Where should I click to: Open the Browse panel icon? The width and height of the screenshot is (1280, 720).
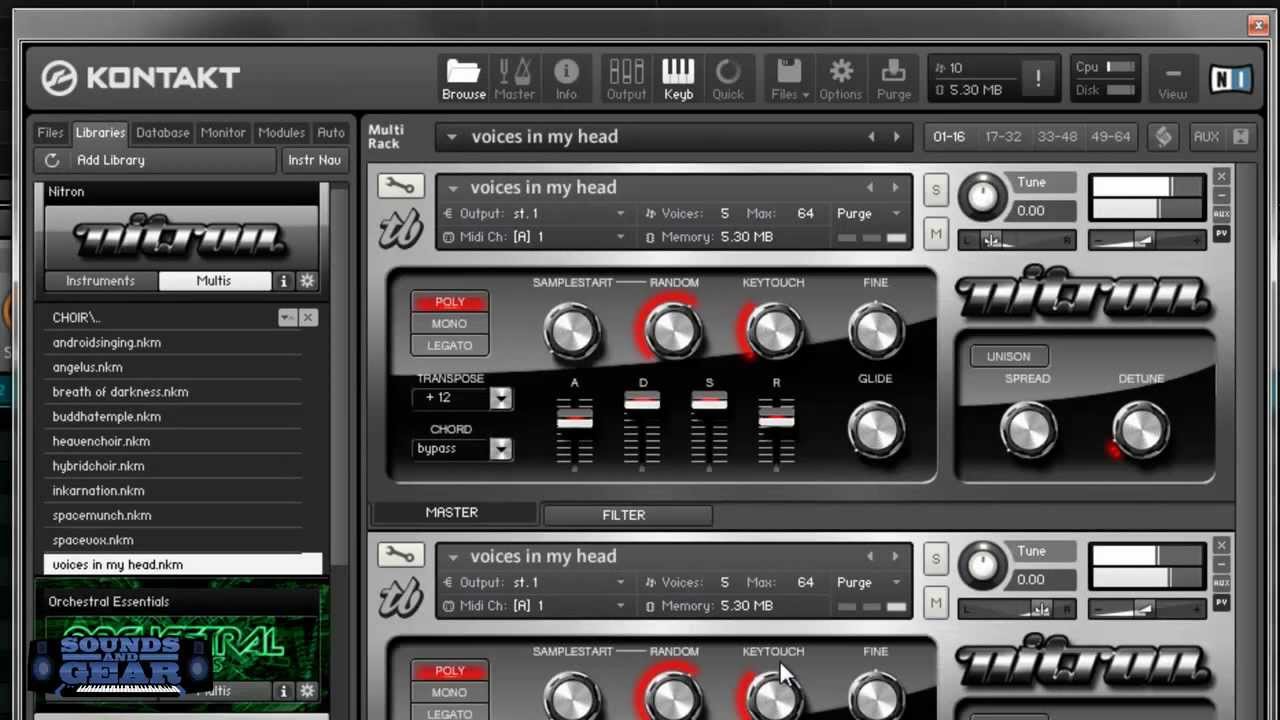[x=464, y=79]
